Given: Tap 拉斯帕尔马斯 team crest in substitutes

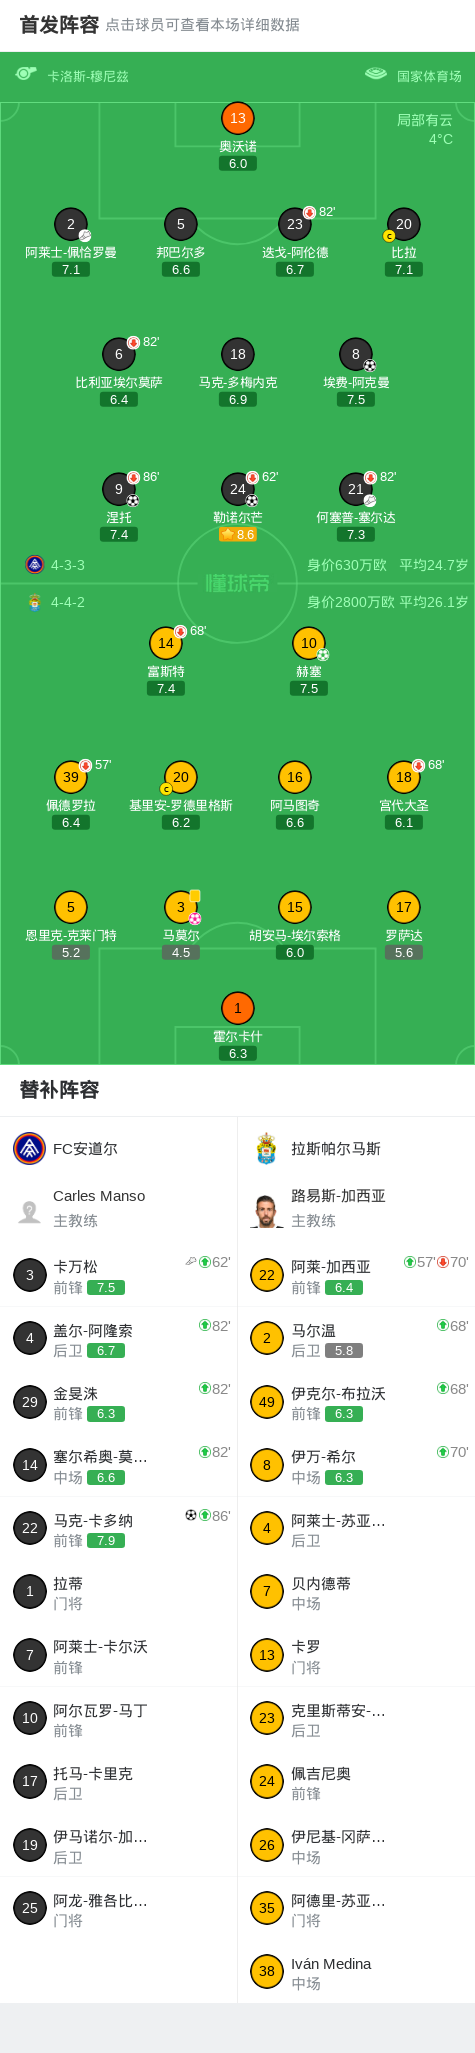Looking at the screenshot, I should coord(266,1148).
